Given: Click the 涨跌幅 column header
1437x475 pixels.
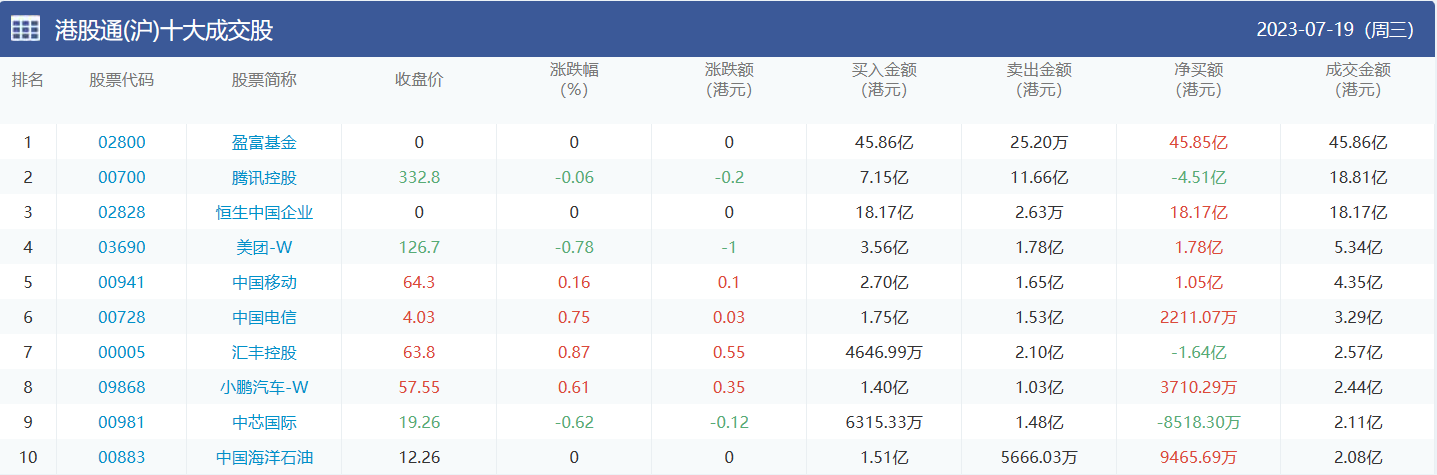Looking at the screenshot, I should (x=574, y=80).
